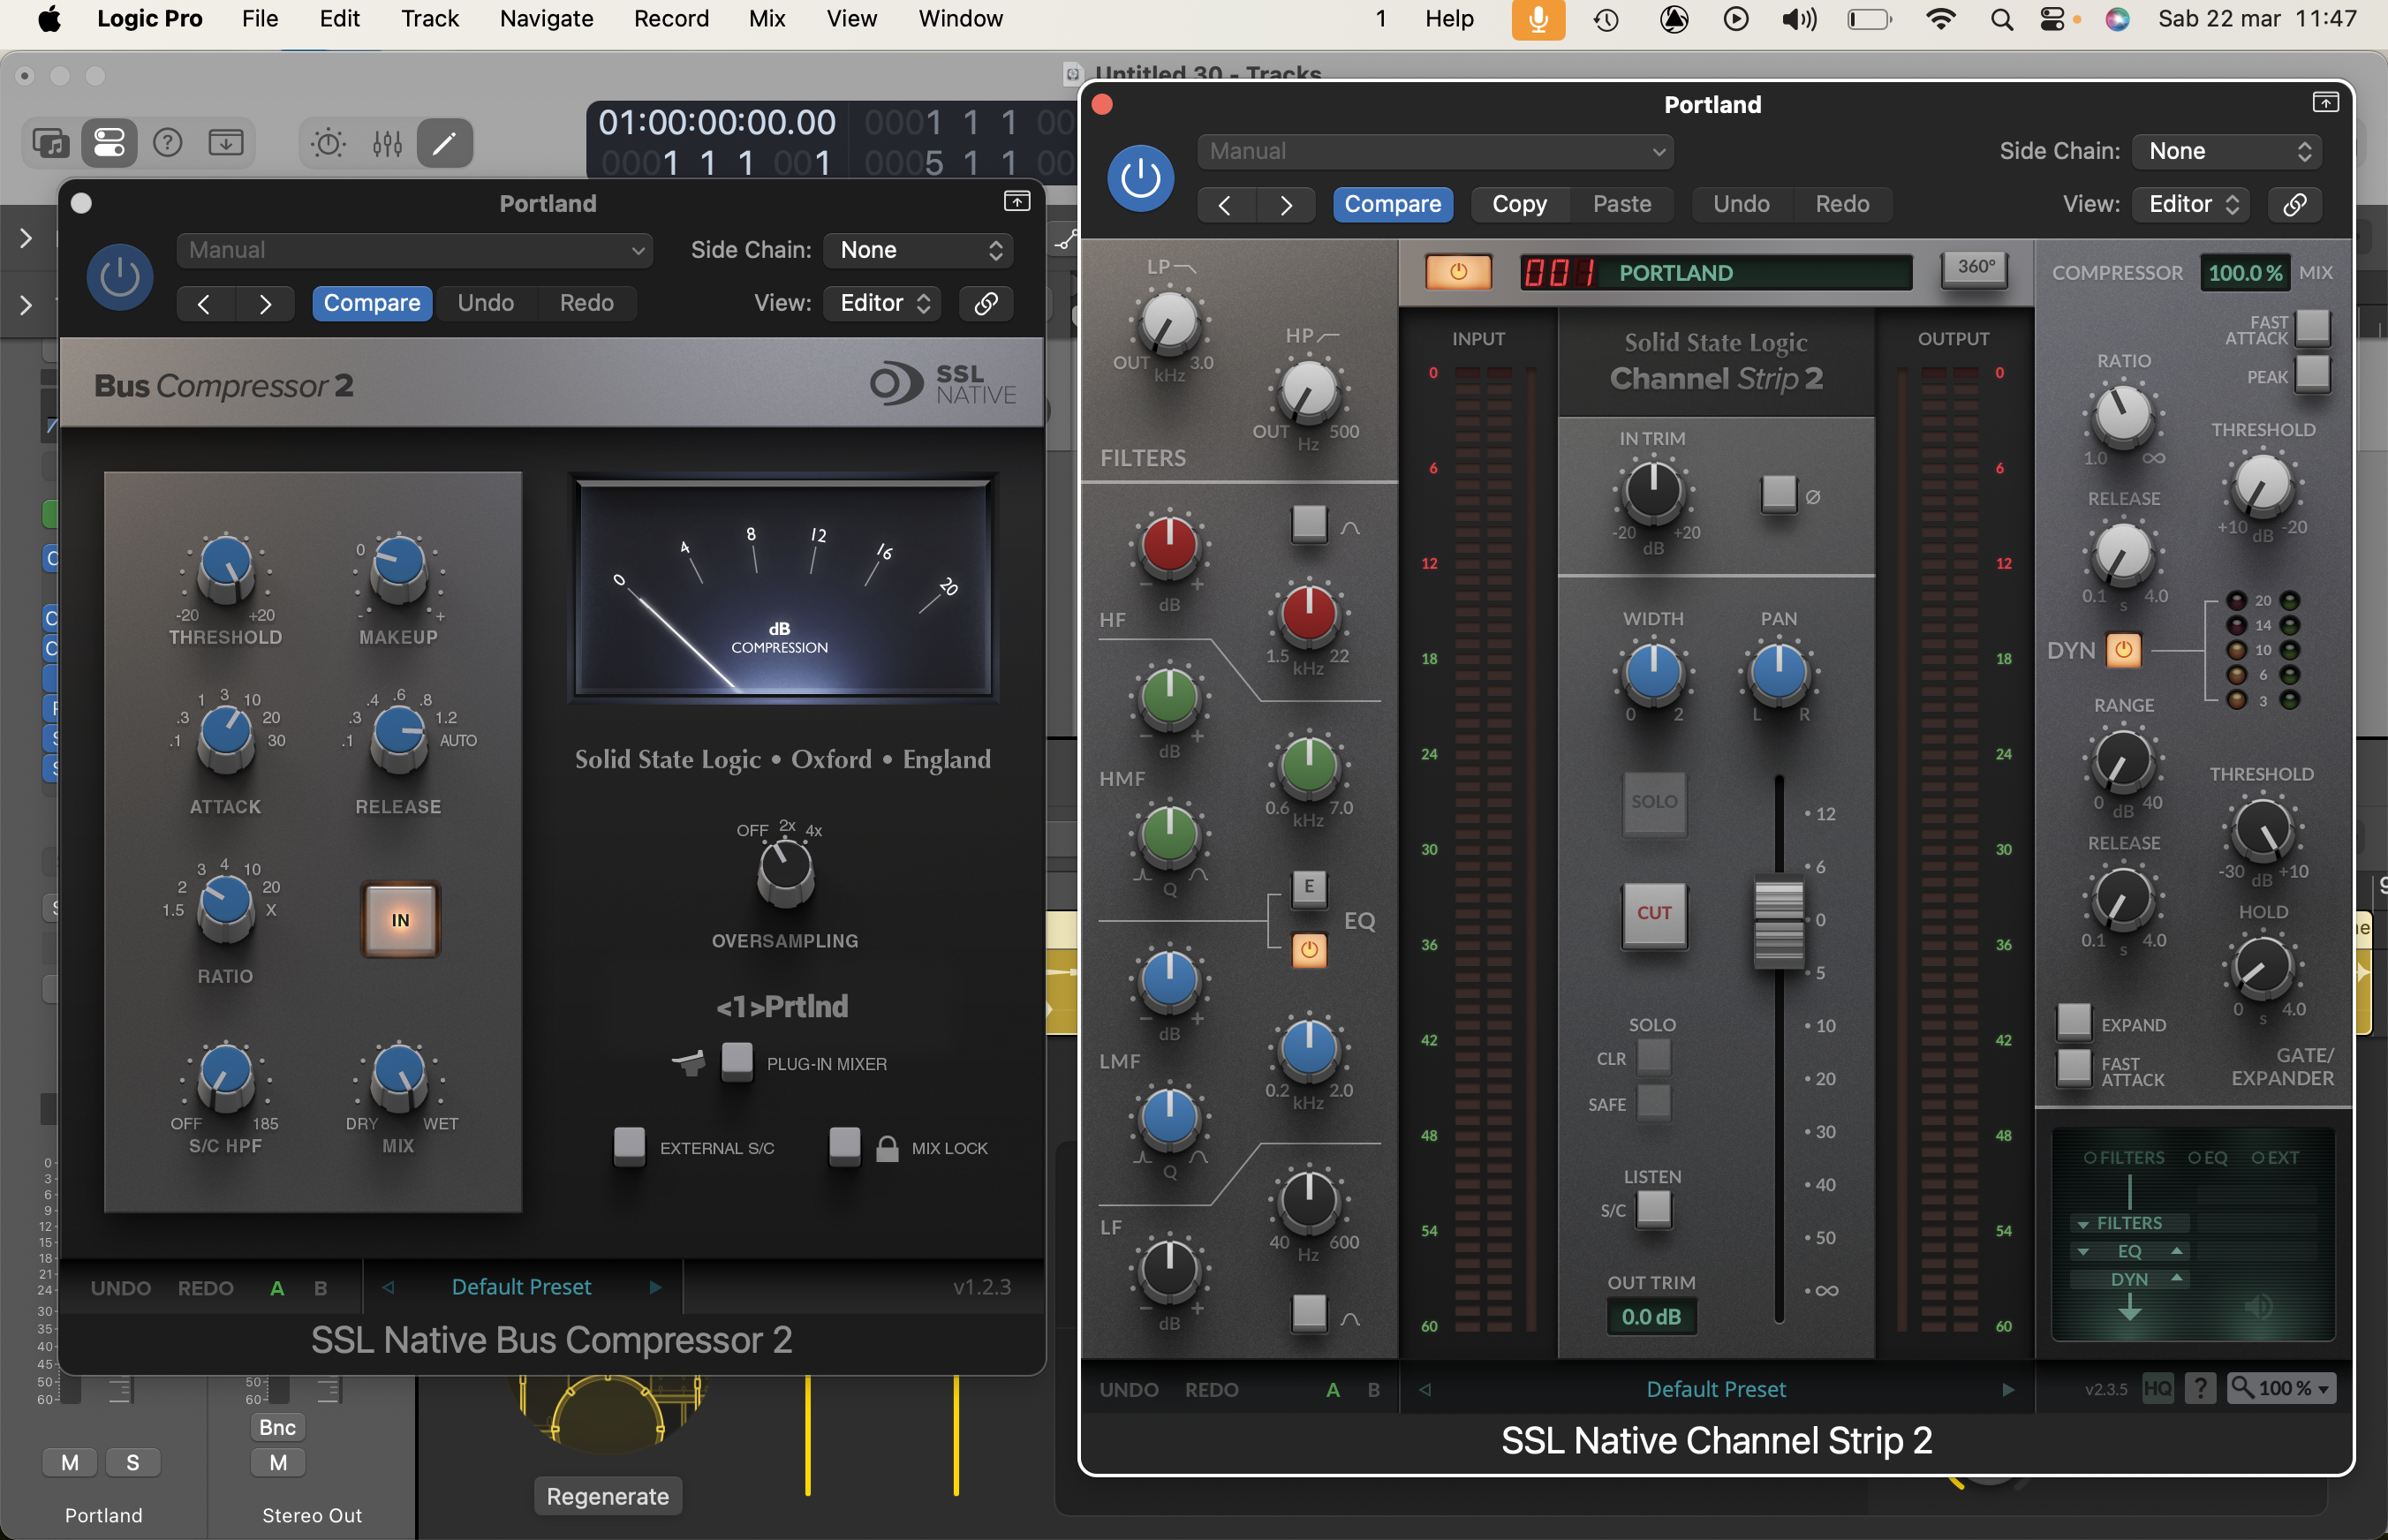Open the Navigate menu
This screenshot has width=2388, height=1540.
pos(546,19)
